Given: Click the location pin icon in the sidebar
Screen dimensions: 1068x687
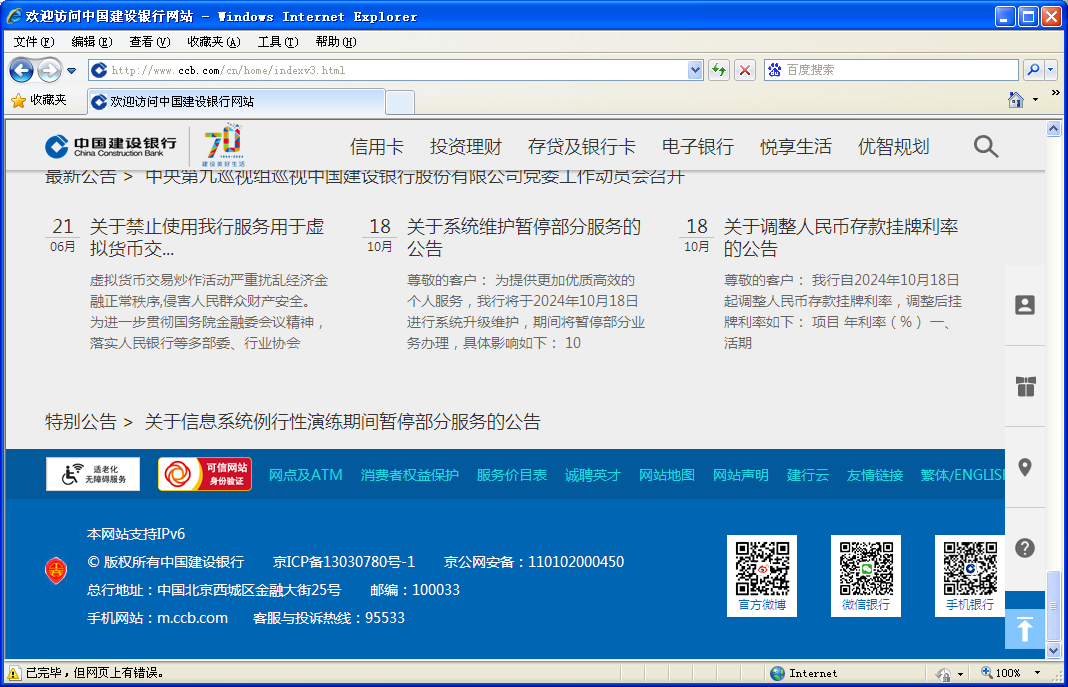Looking at the screenshot, I should pos(1025,467).
